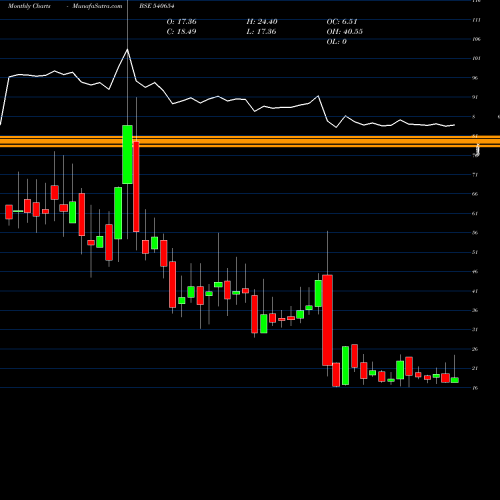
Task: Click the 31 price axis label
Action: click(x=475, y=330)
